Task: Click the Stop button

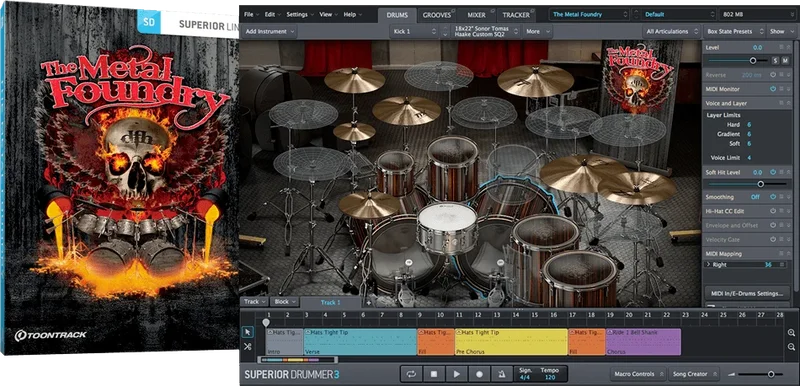Action: coord(434,374)
